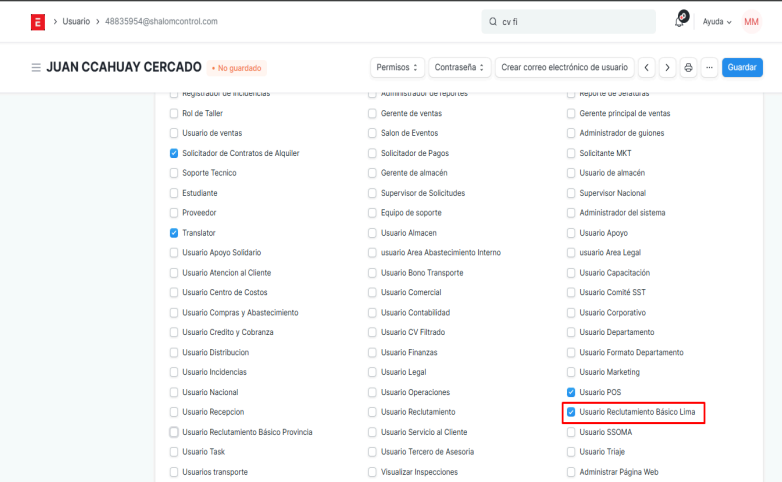Click Crear correo electrónico de usuario

click(x=565, y=67)
